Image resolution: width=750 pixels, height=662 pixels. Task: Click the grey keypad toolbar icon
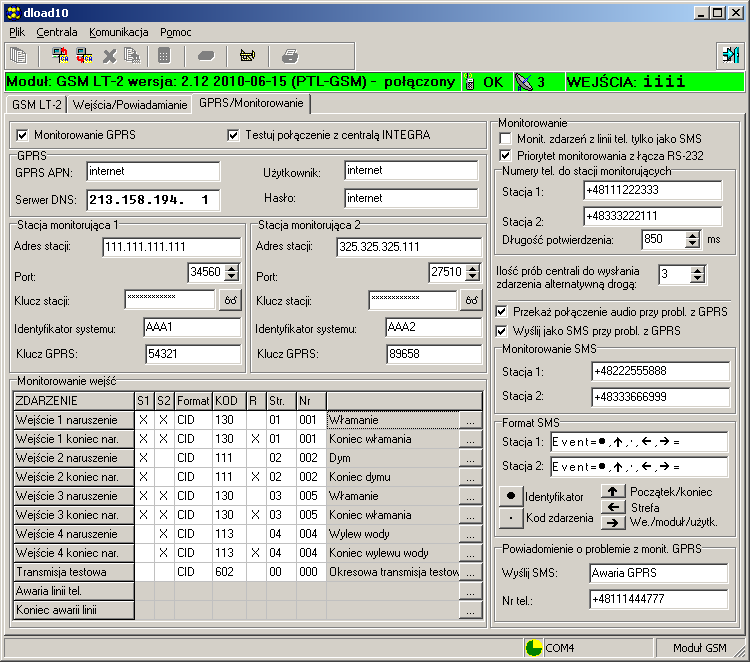[x=164, y=55]
